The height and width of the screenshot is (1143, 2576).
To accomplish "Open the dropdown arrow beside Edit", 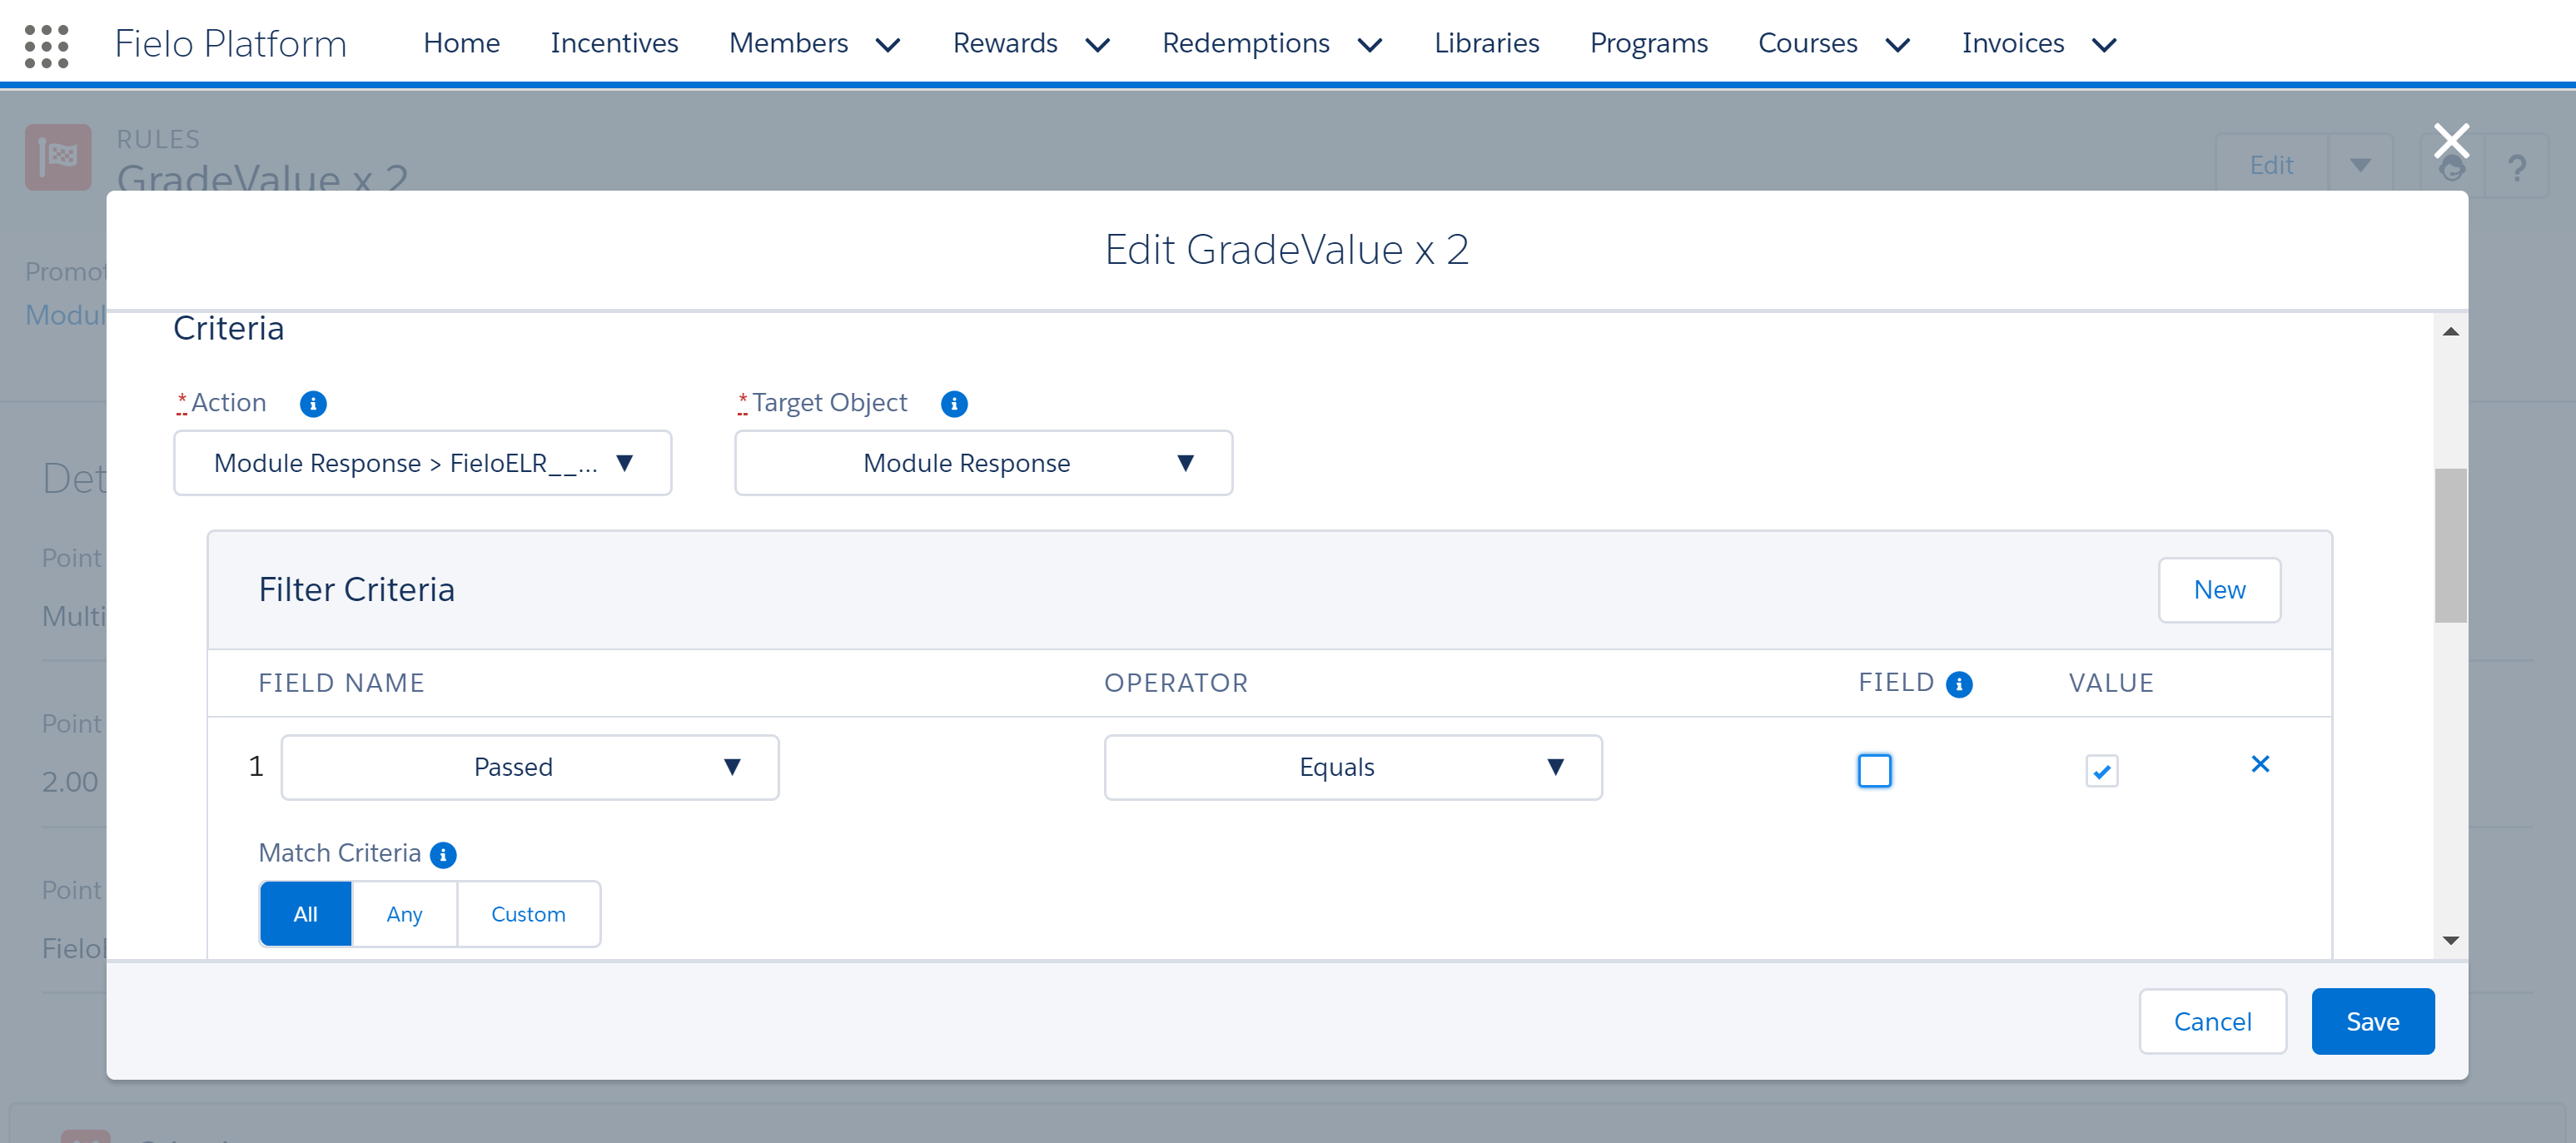I will [x=2360, y=166].
